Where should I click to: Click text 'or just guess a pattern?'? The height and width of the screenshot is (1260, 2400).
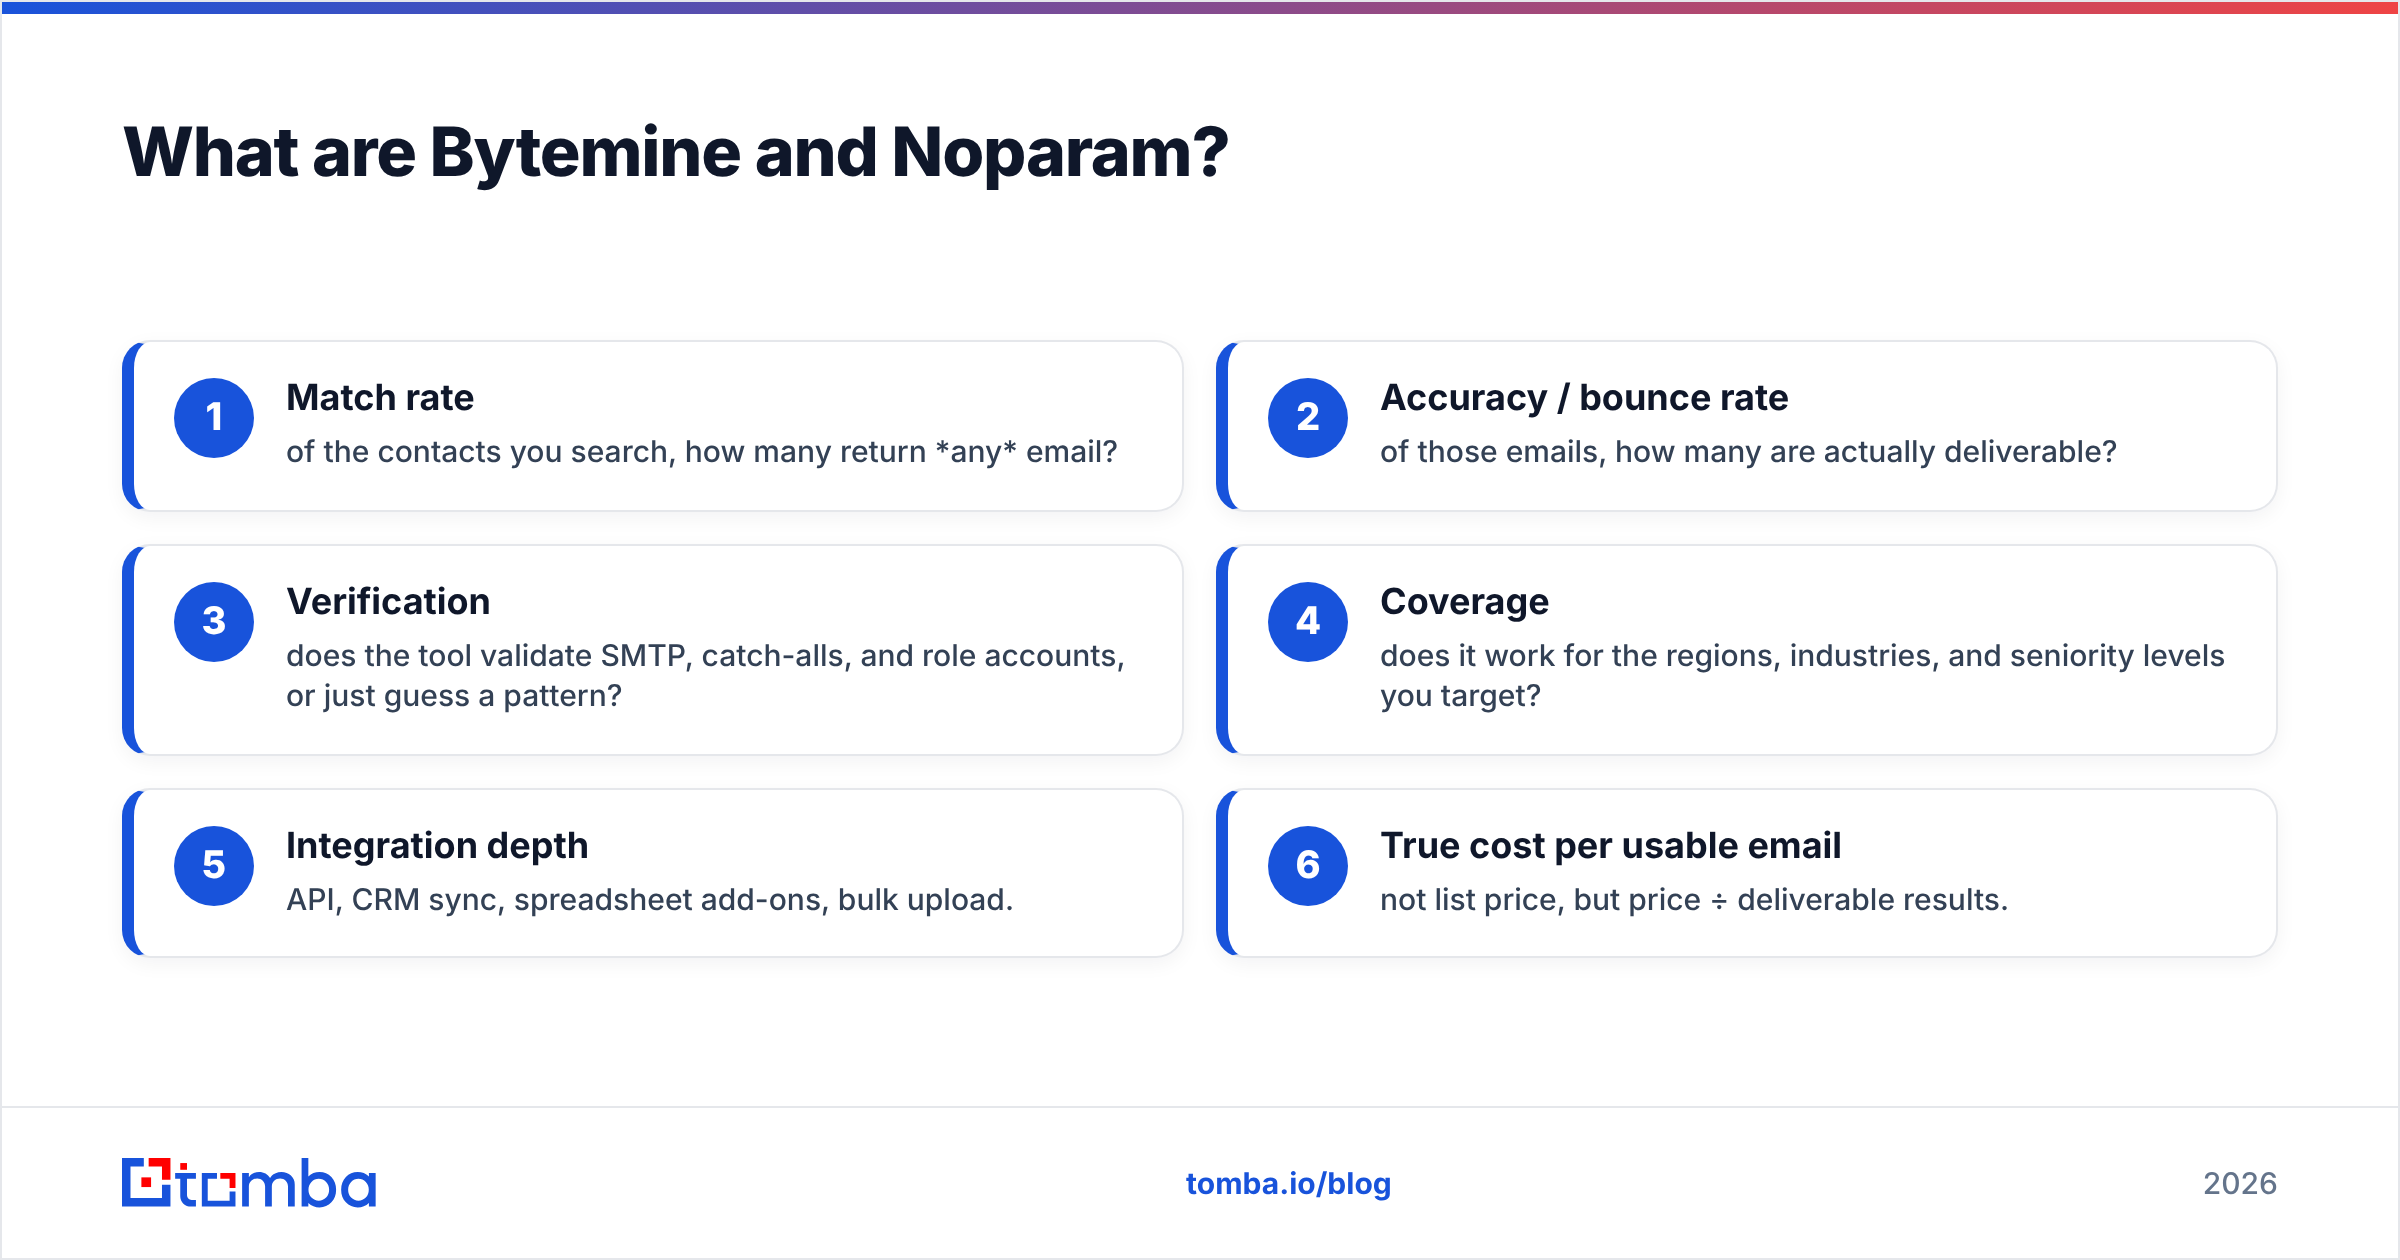[x=454, y=696]
